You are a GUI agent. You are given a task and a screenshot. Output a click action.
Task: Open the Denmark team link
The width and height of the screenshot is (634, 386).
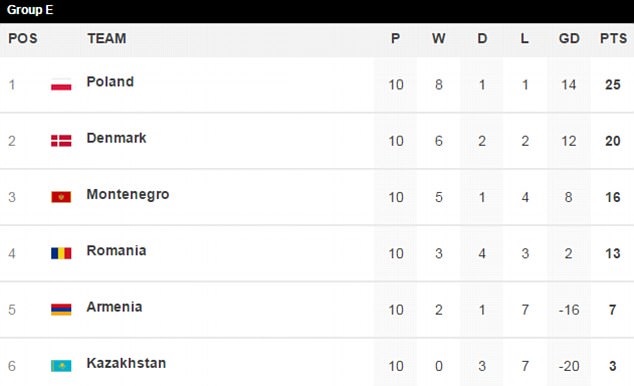[x=116, y=138]
